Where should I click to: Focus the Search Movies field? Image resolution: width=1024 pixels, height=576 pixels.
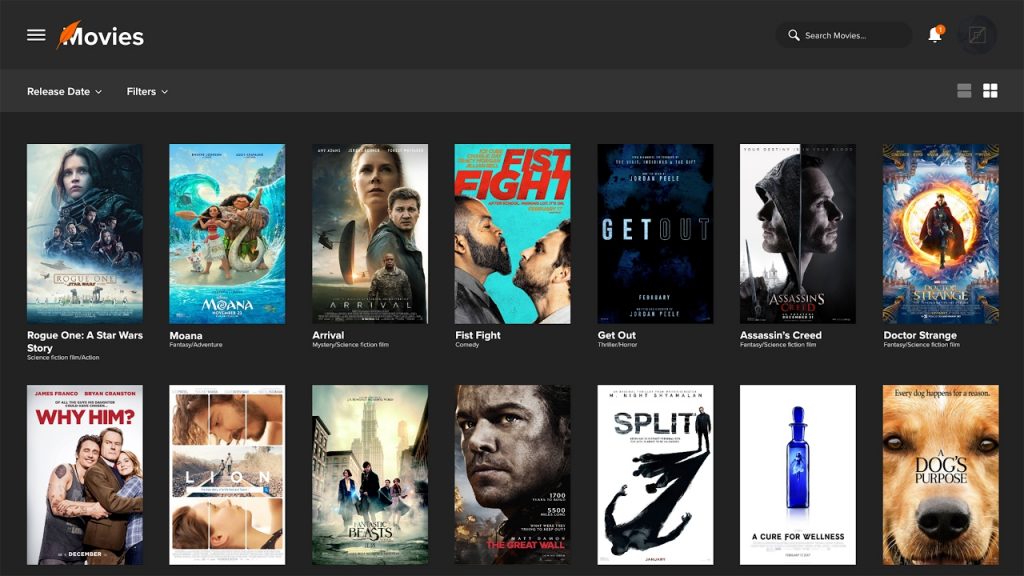pos(844,35)
